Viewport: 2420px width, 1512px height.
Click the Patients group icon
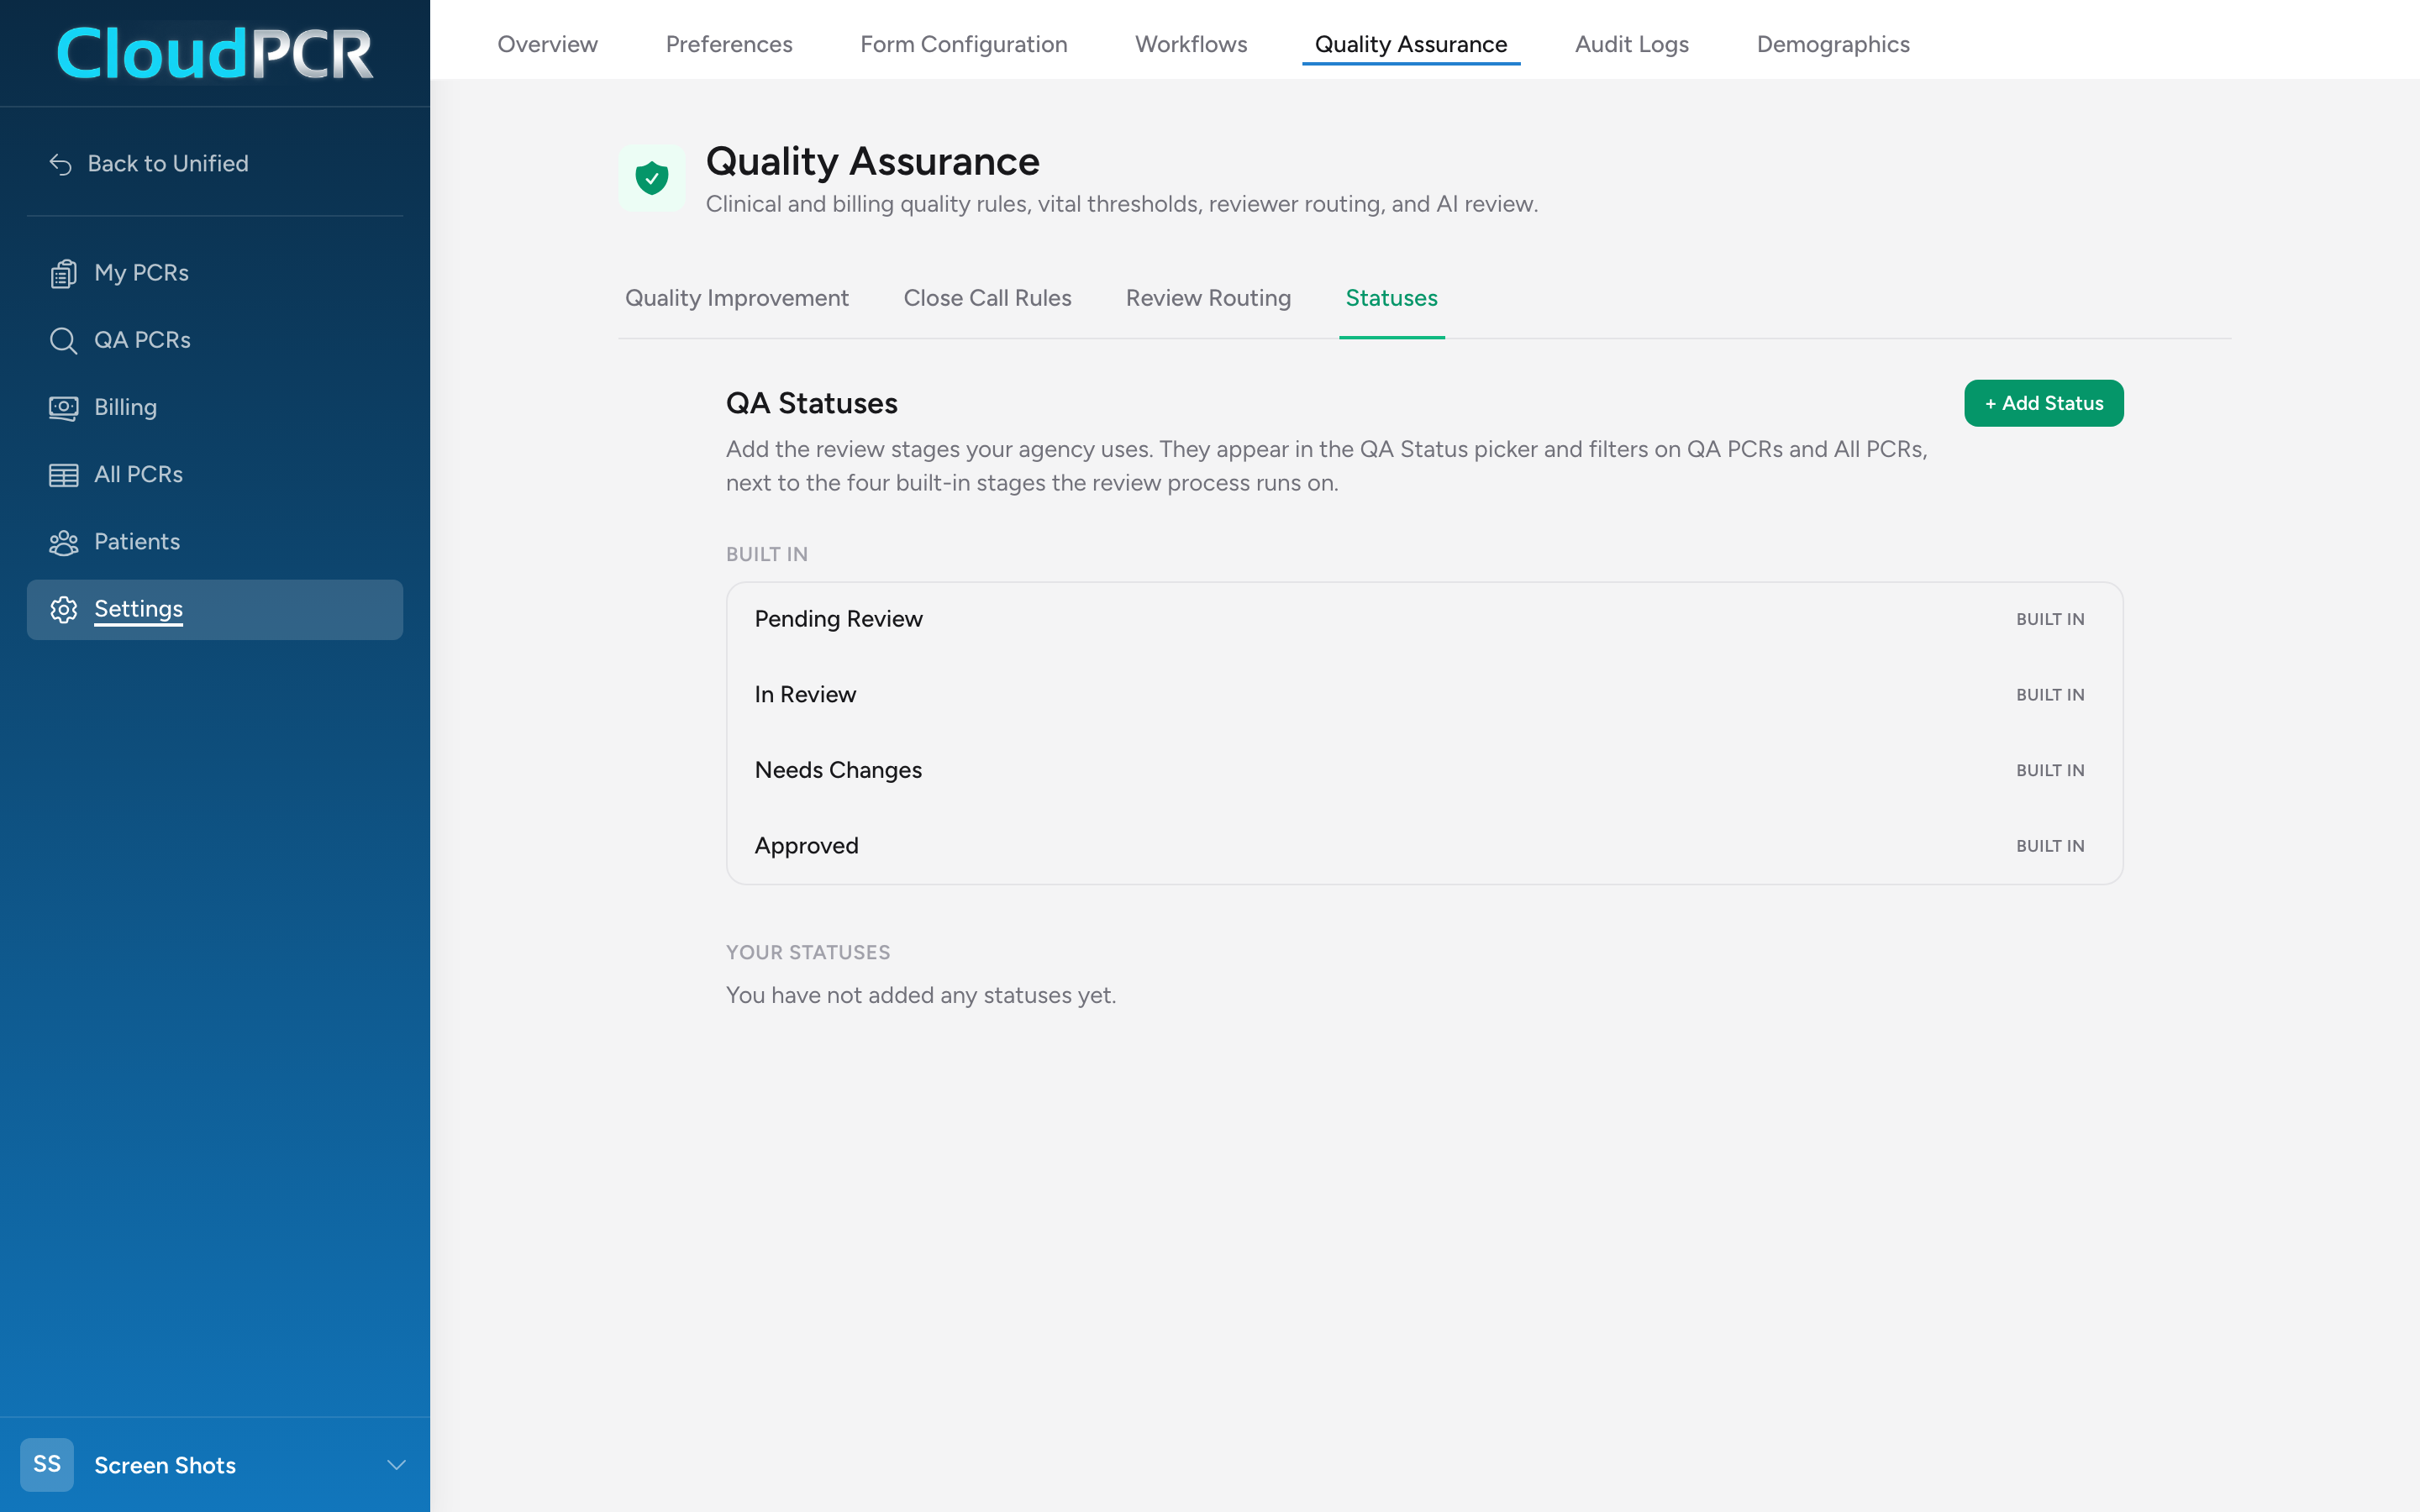point(63,542)
